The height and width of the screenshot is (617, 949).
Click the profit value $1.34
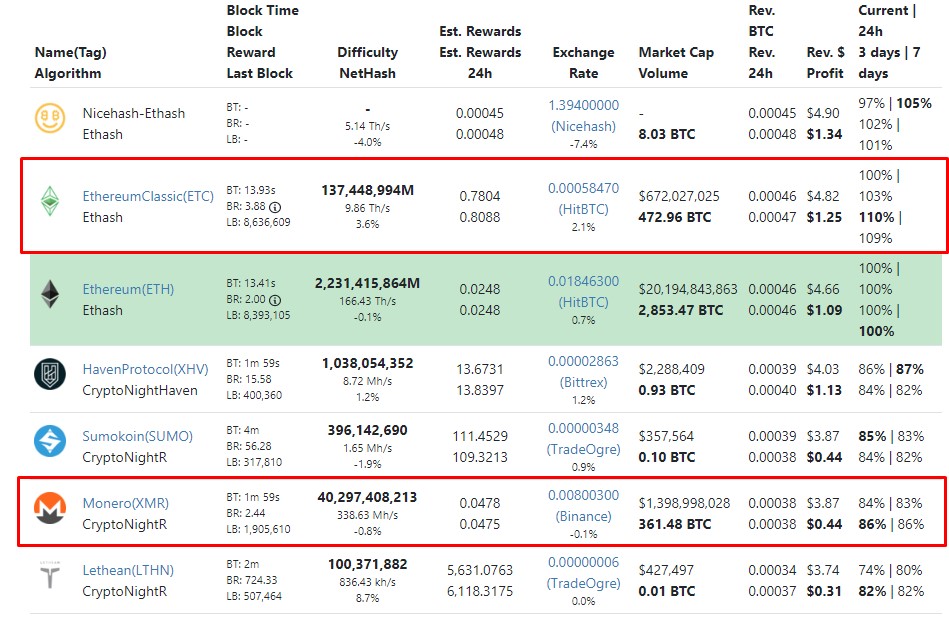pyautogui.click(x=824, y=134)
